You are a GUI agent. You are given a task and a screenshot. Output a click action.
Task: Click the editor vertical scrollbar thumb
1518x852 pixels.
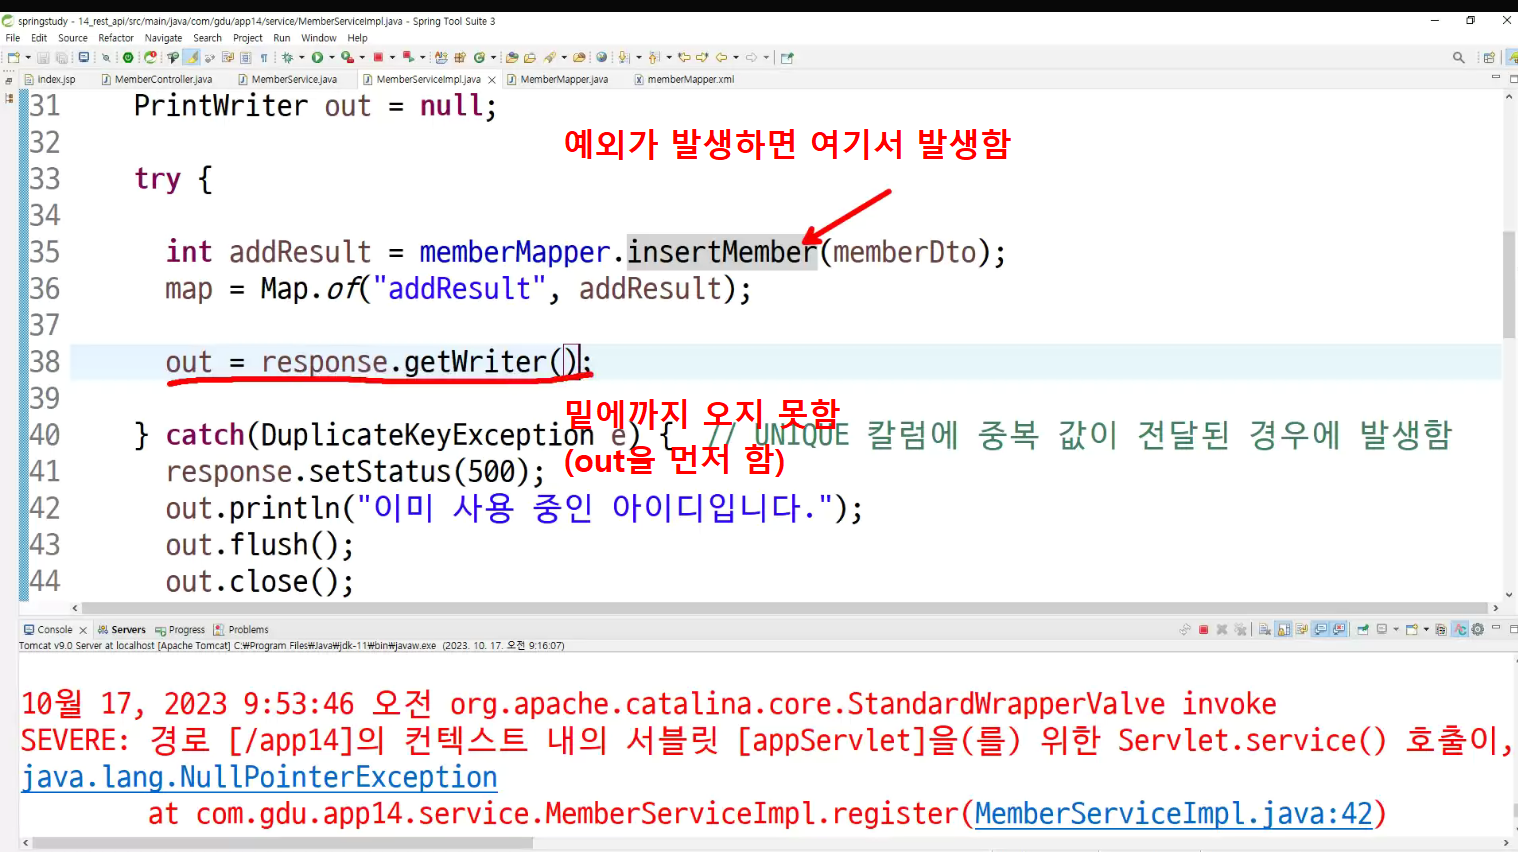point(1509,285)
